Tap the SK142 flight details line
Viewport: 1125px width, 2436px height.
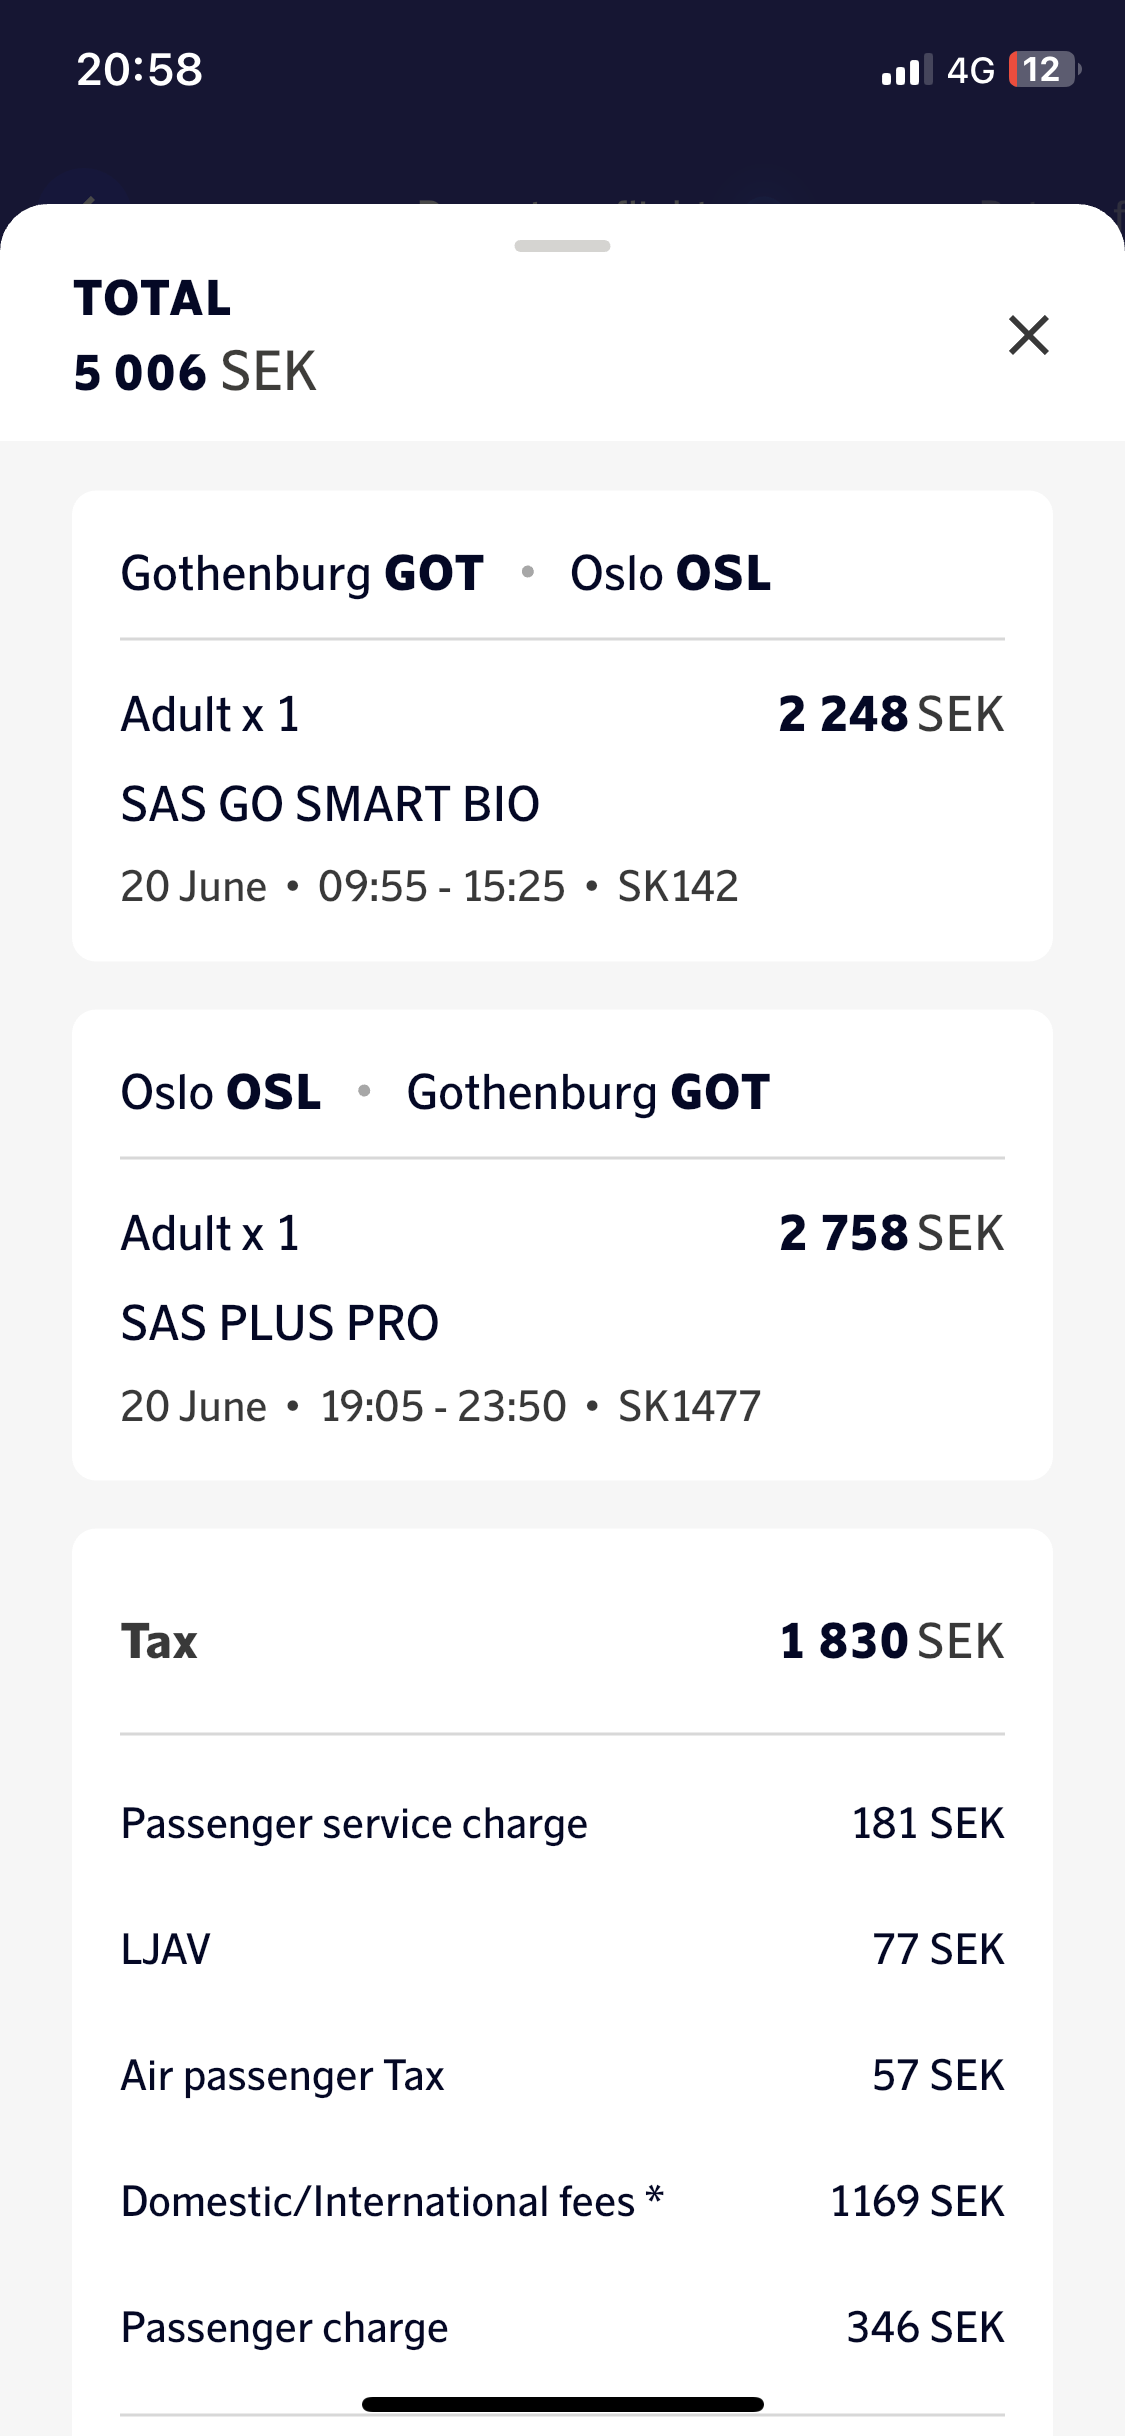pyautogui.click(x=430, y=887)
